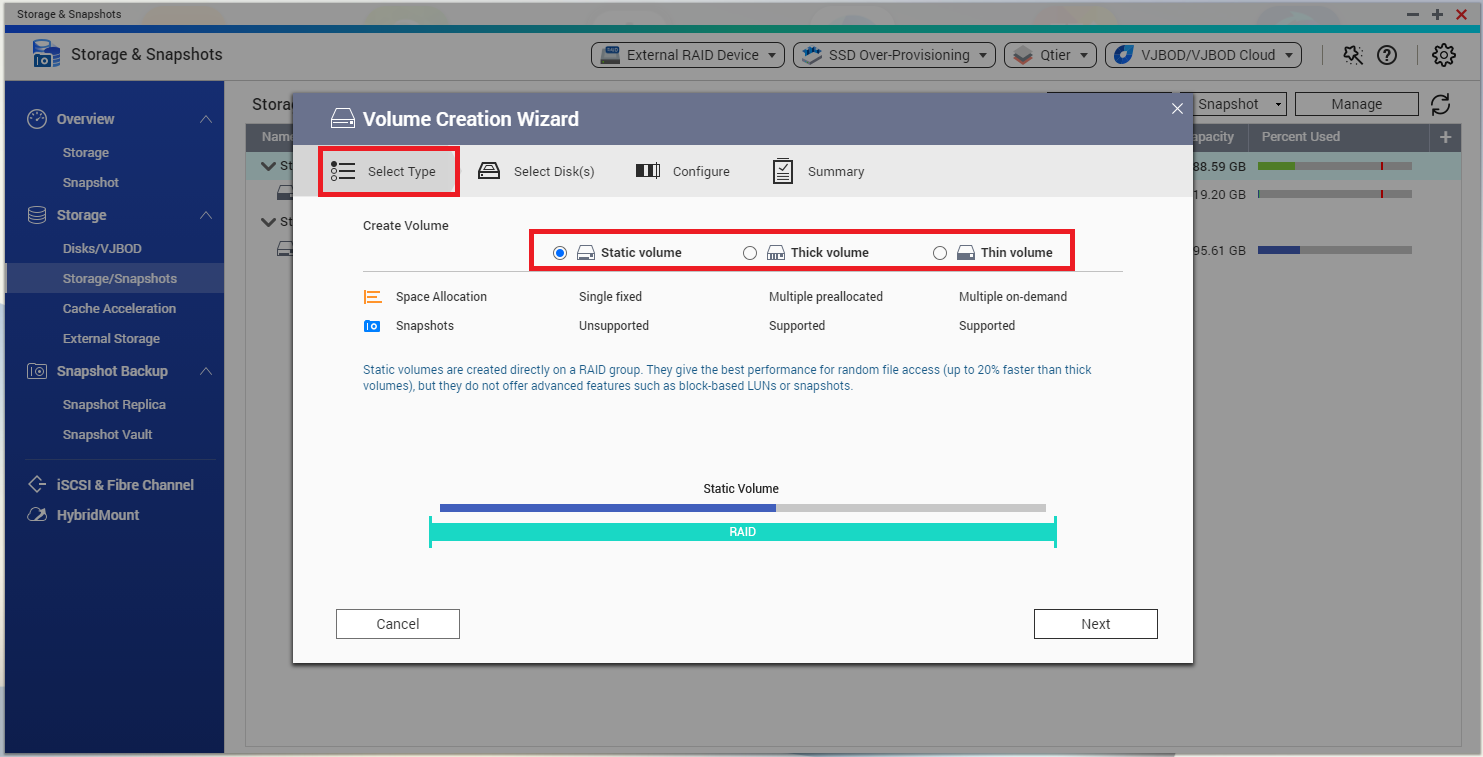The width and height of the screenshot is (1483, 757).
Task: Click the Snapshots camera icon in wizard
Action: click(x=372, y=326)
